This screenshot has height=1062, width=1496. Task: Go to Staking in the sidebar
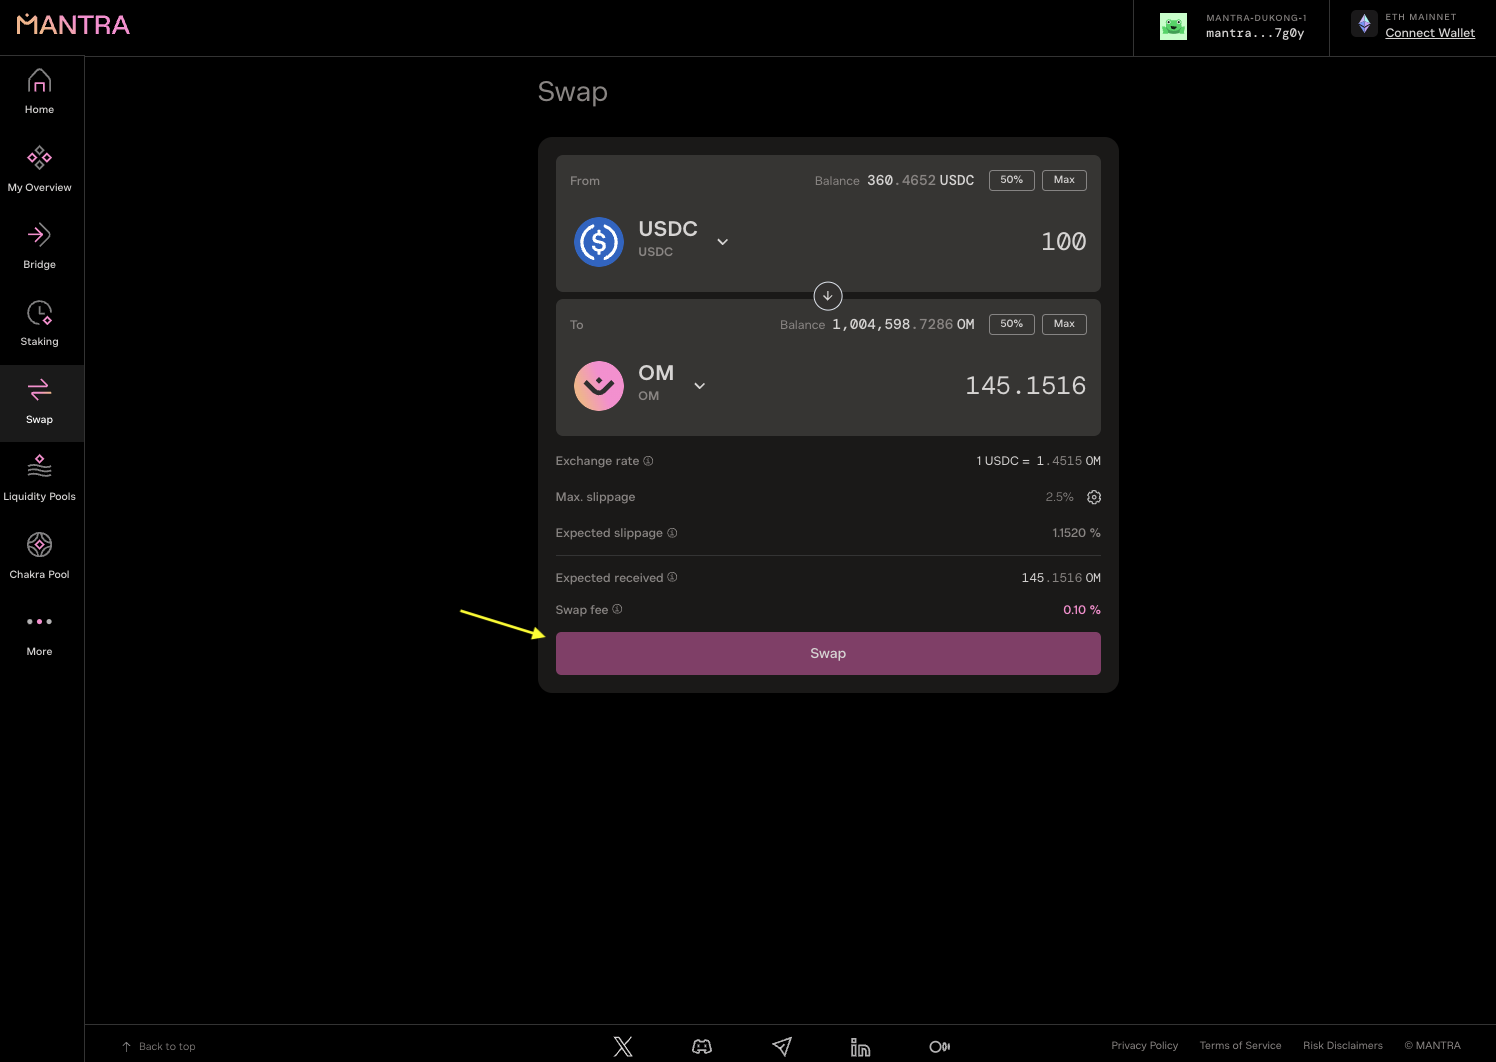click(x=39, y=324)
